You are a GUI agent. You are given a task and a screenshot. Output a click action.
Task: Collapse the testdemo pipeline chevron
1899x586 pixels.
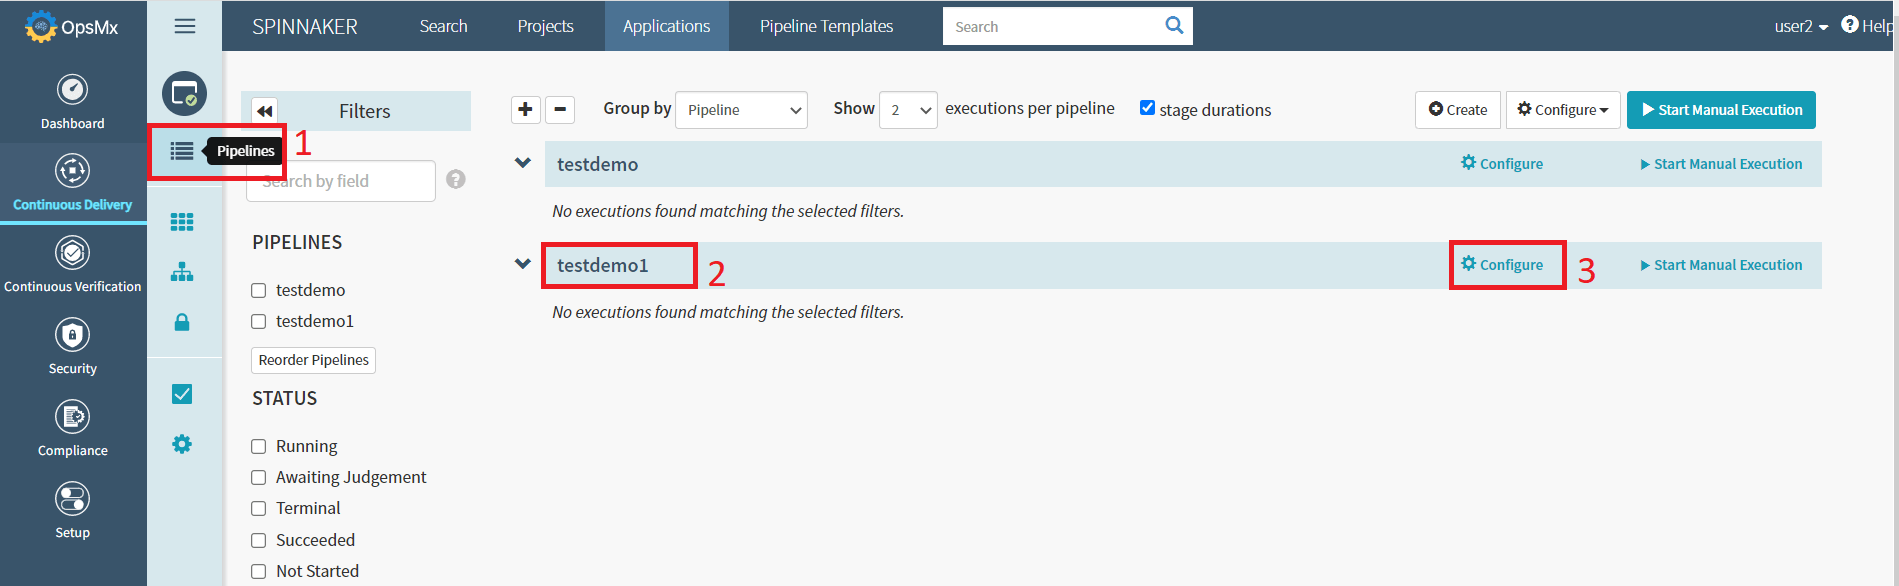click(x=522, y=163)
